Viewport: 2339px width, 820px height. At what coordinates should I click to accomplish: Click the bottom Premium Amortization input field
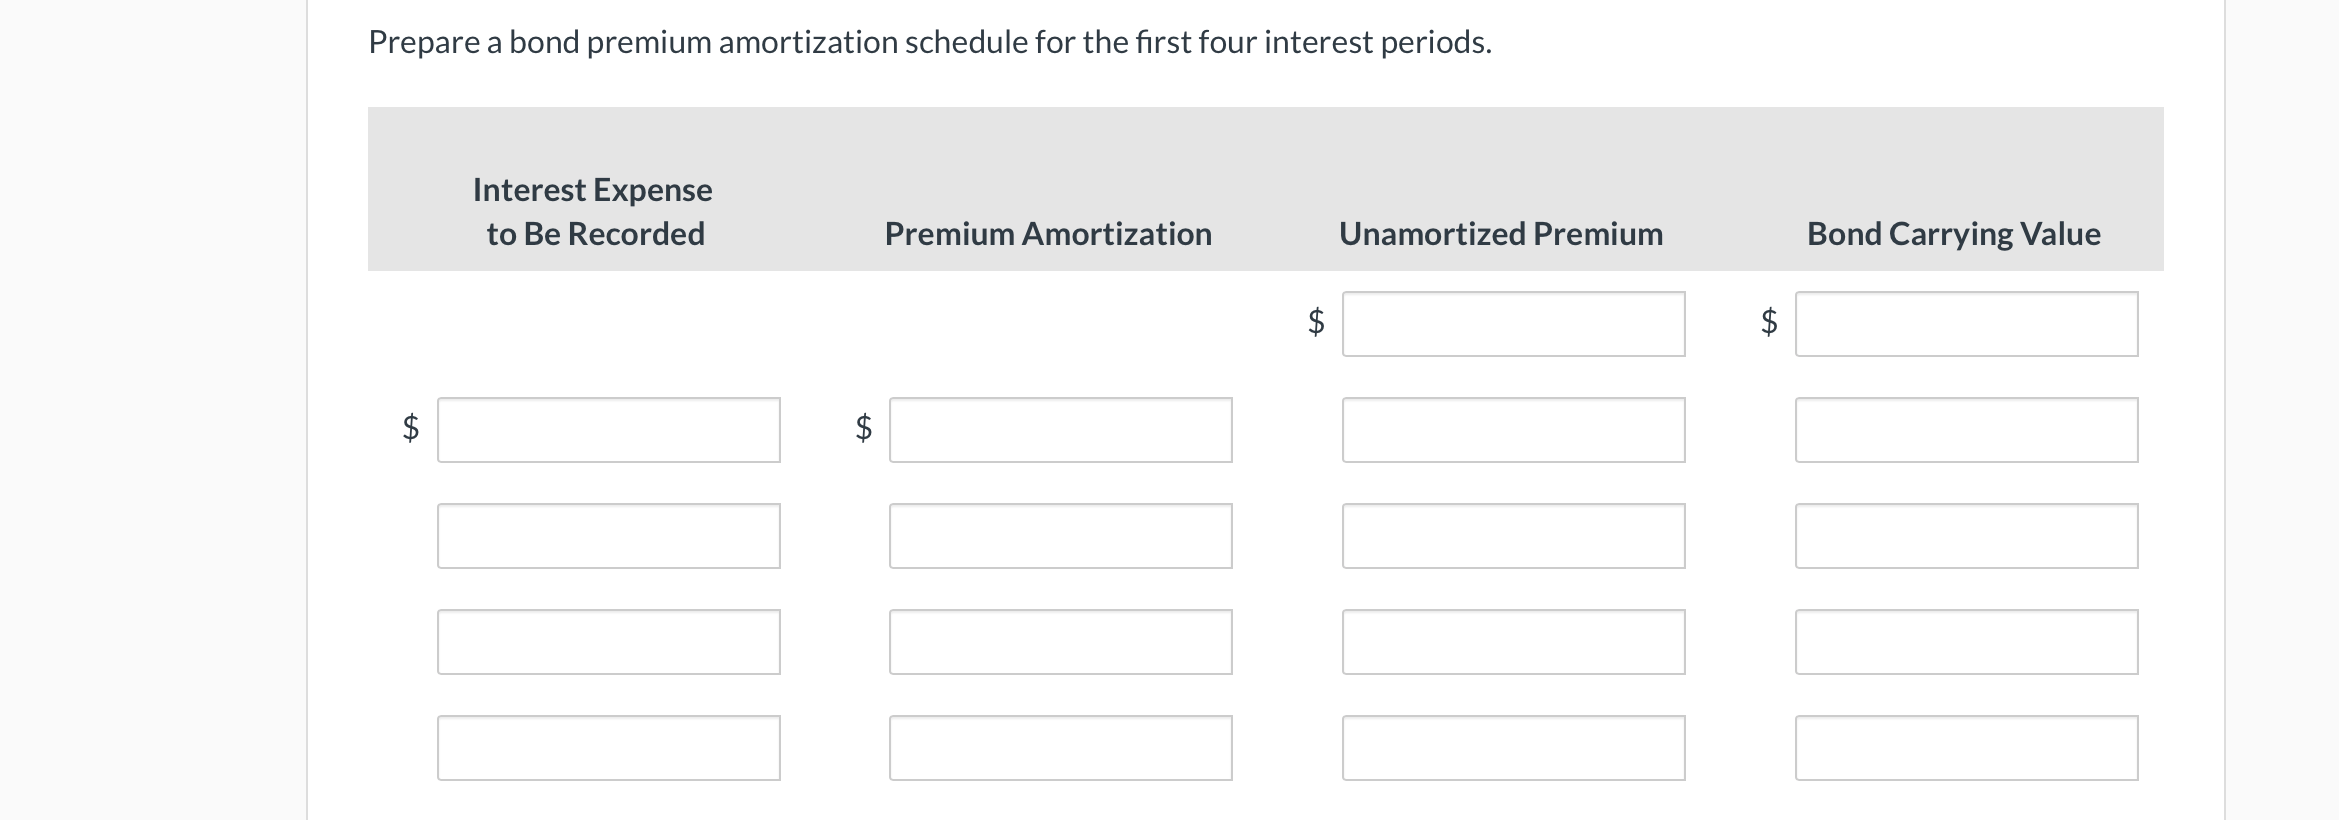(1059, 747)
